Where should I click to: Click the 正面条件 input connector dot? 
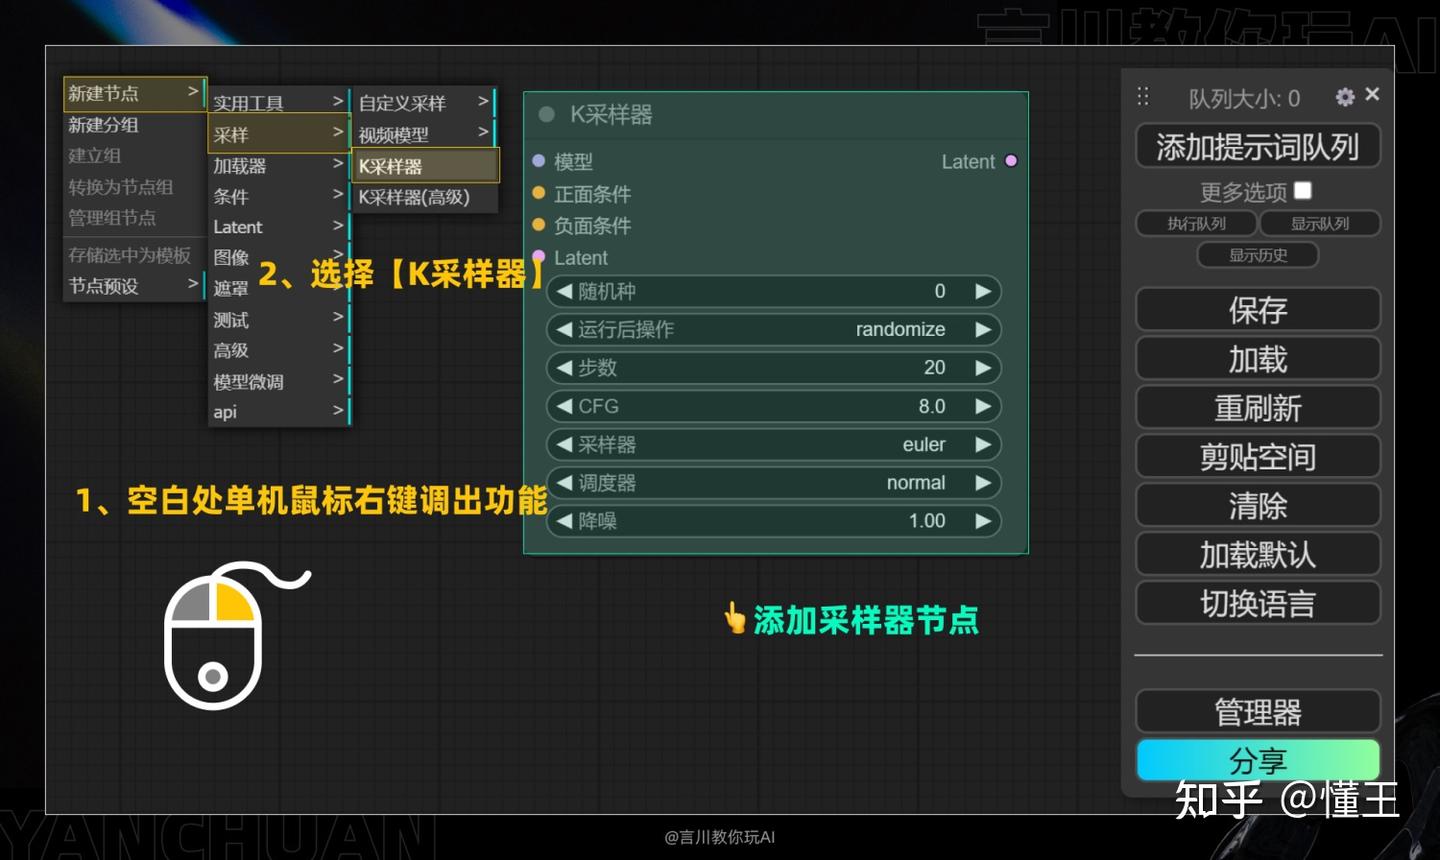coord(539,192)
